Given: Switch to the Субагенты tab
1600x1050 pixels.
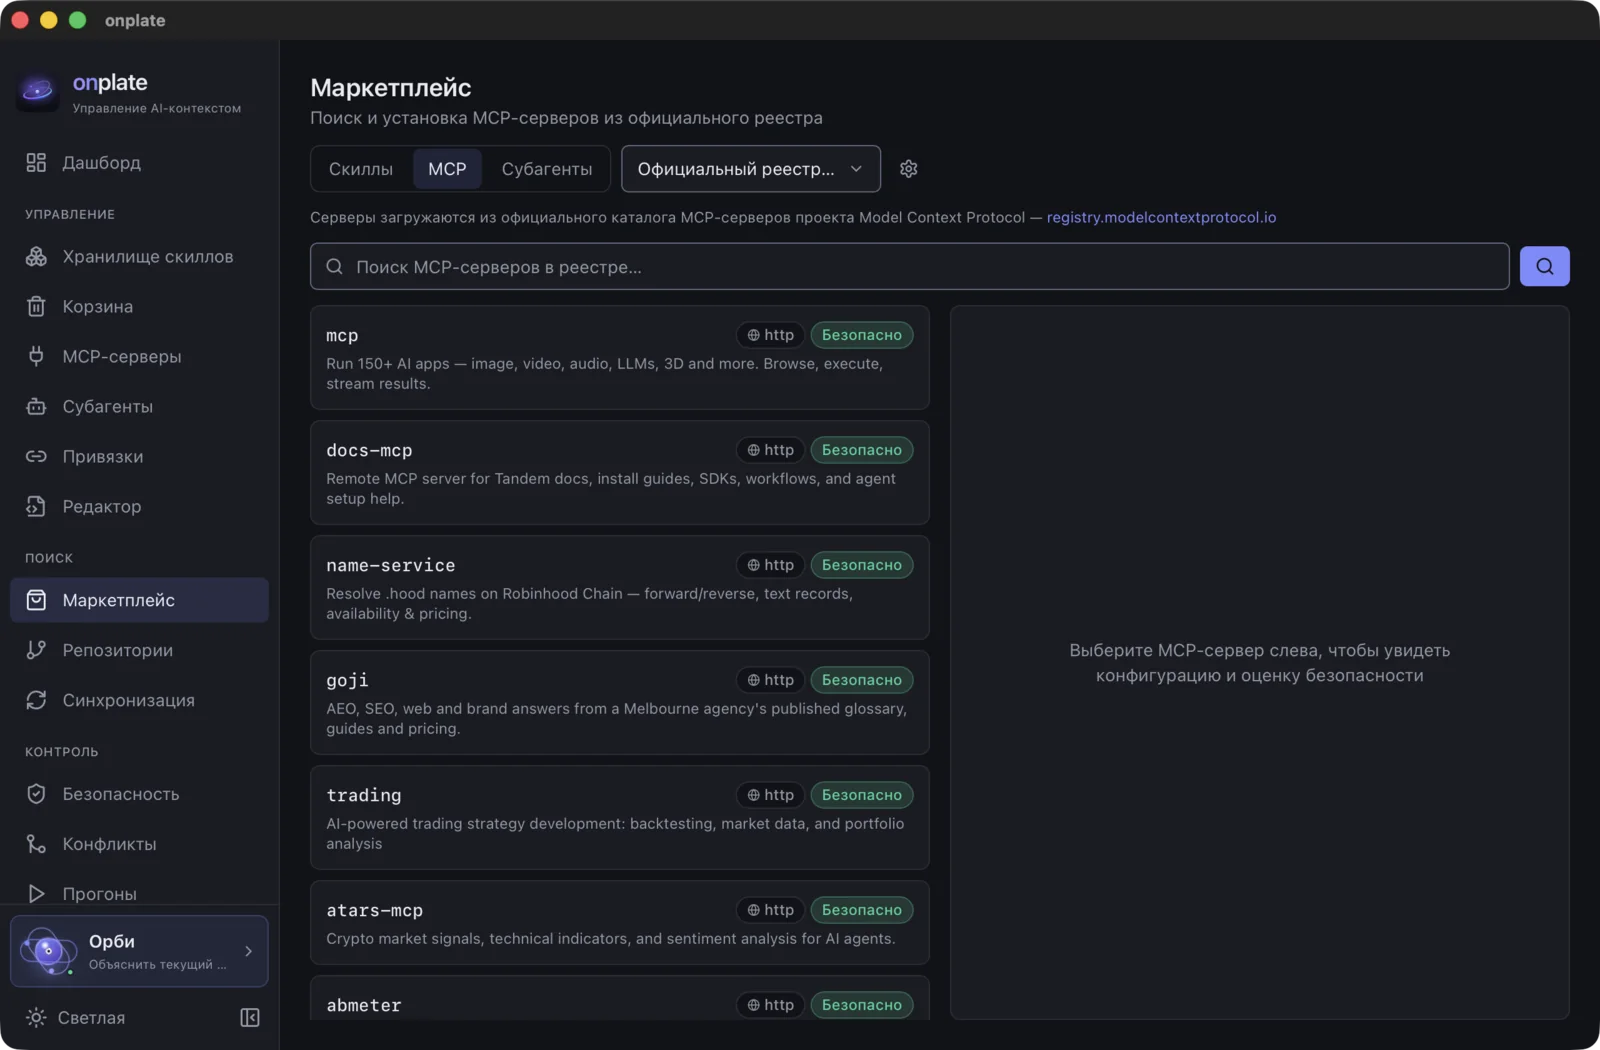Looking at the screenshot, I should (547, 169).
